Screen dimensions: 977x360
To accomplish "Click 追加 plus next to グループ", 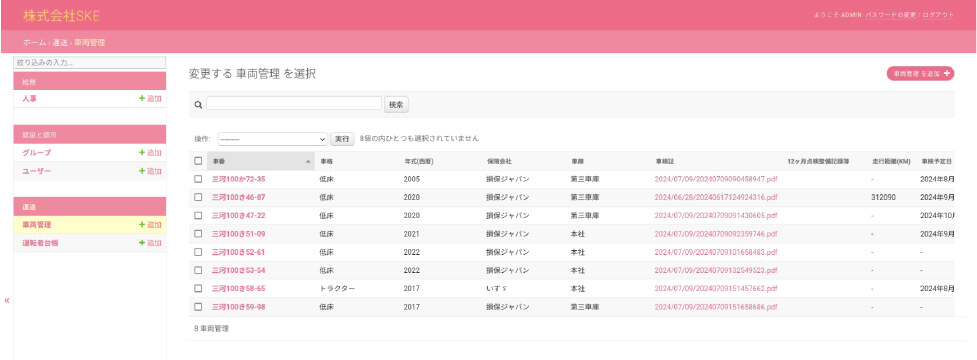I will (x=150, y=153).
